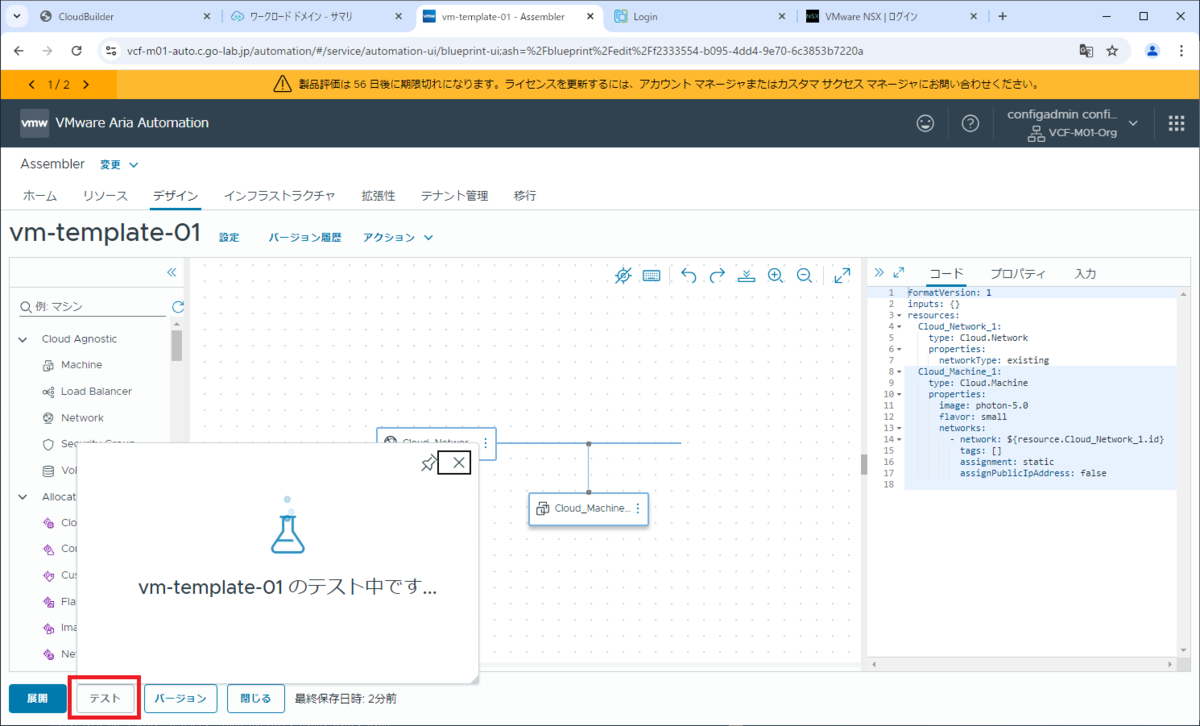Select Machine resource in palette
1200x726 pixels.
coord(81,365)
